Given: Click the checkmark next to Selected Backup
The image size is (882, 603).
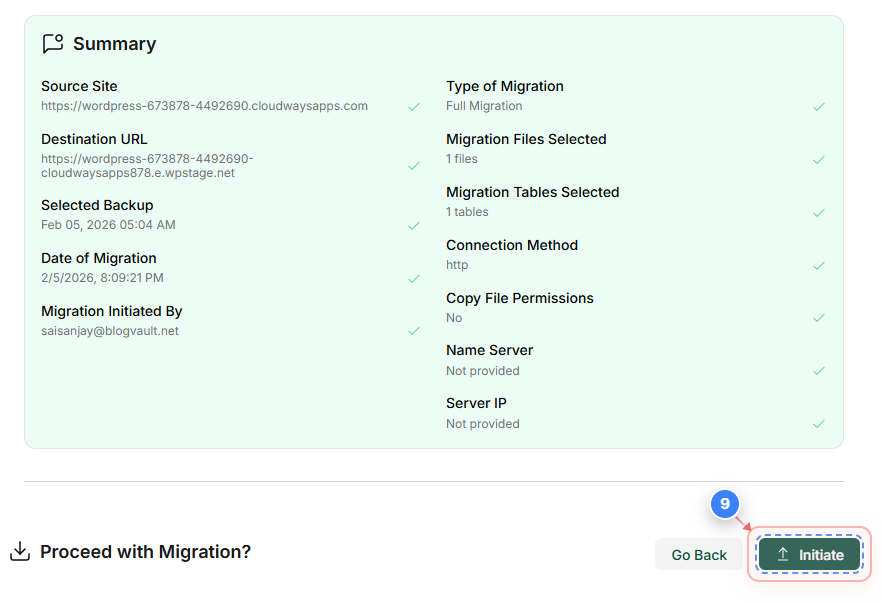Looking at the screenshot, I should click(414, 225).
